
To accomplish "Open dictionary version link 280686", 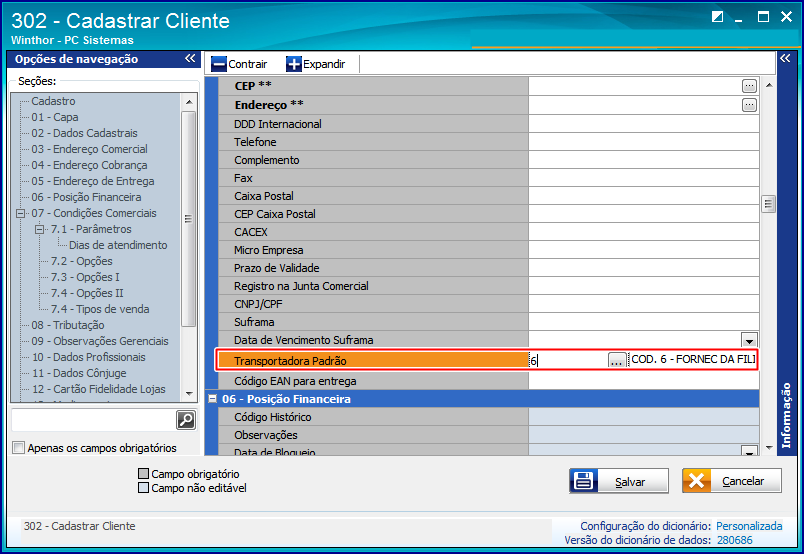I will [x=734, y=540].
